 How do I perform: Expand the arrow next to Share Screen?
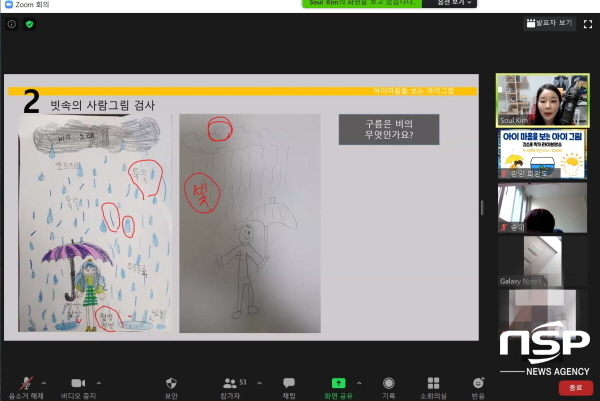(358, 382)
